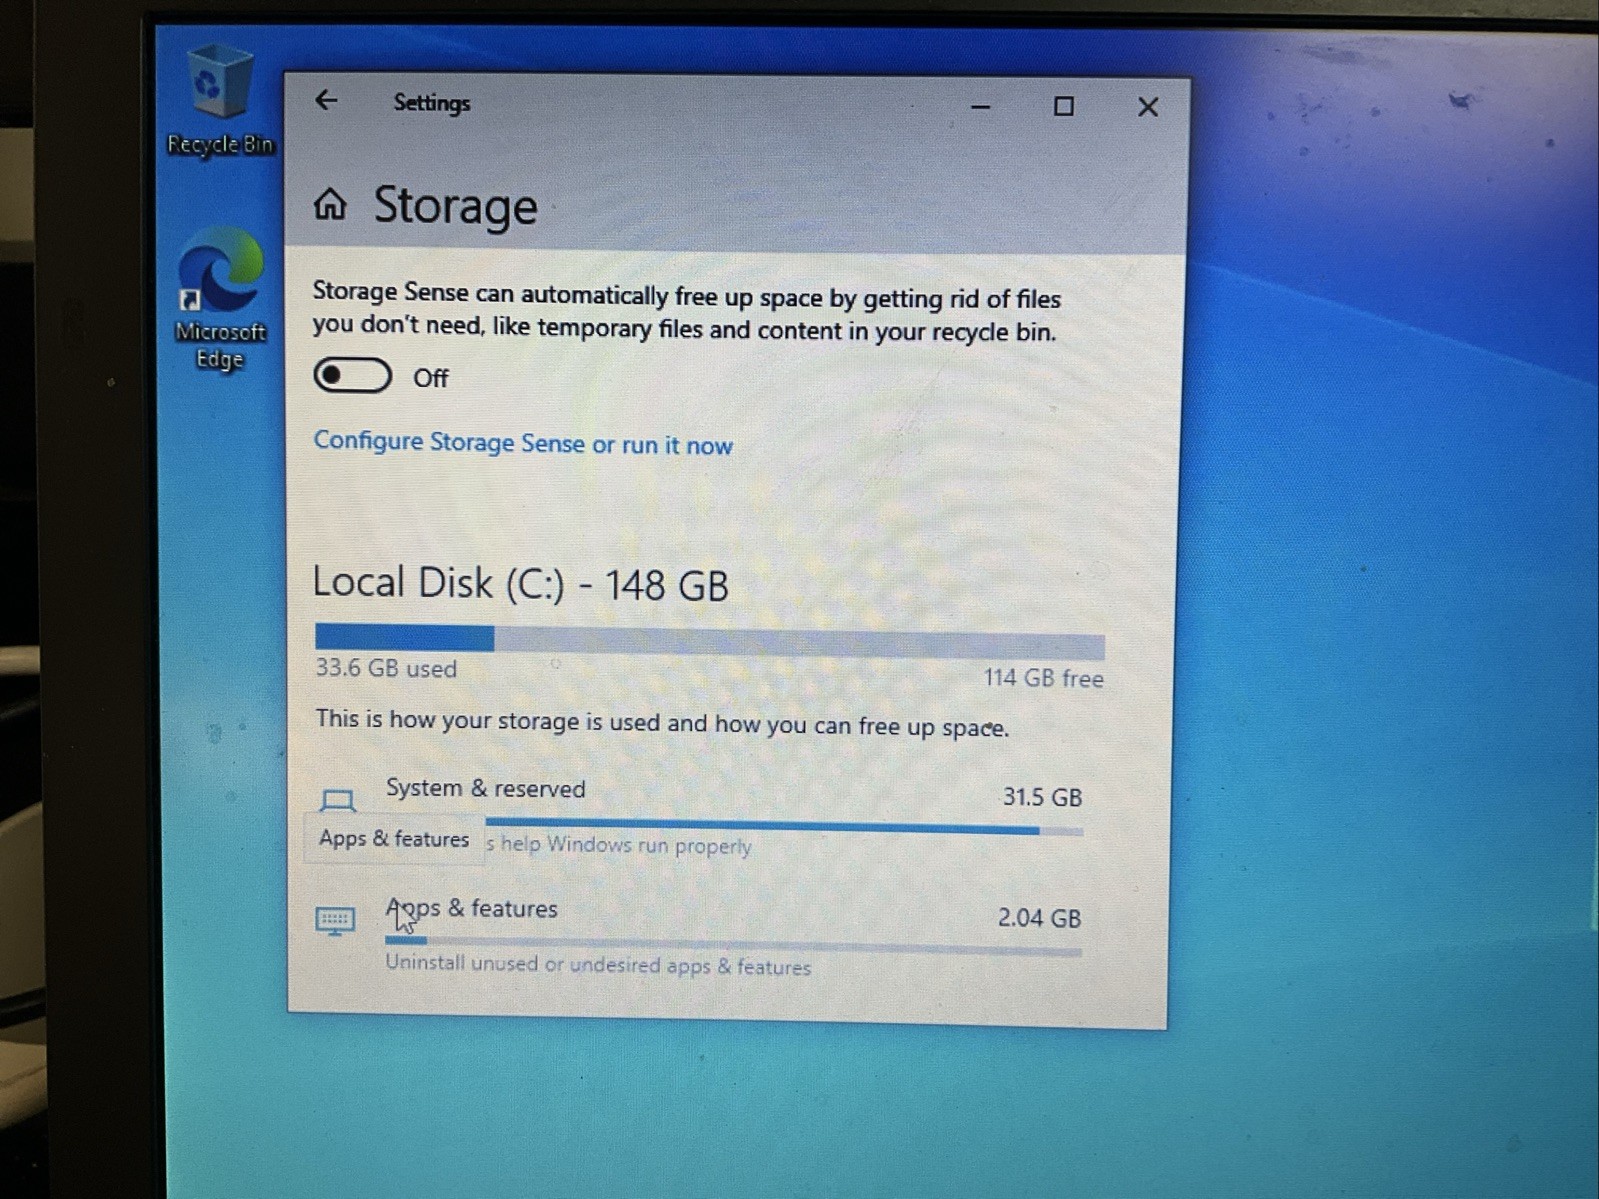The height and width of the screenshot is (1199, 1599).
Task: Return to Settings home via house icon
Action: pos(330,204)
